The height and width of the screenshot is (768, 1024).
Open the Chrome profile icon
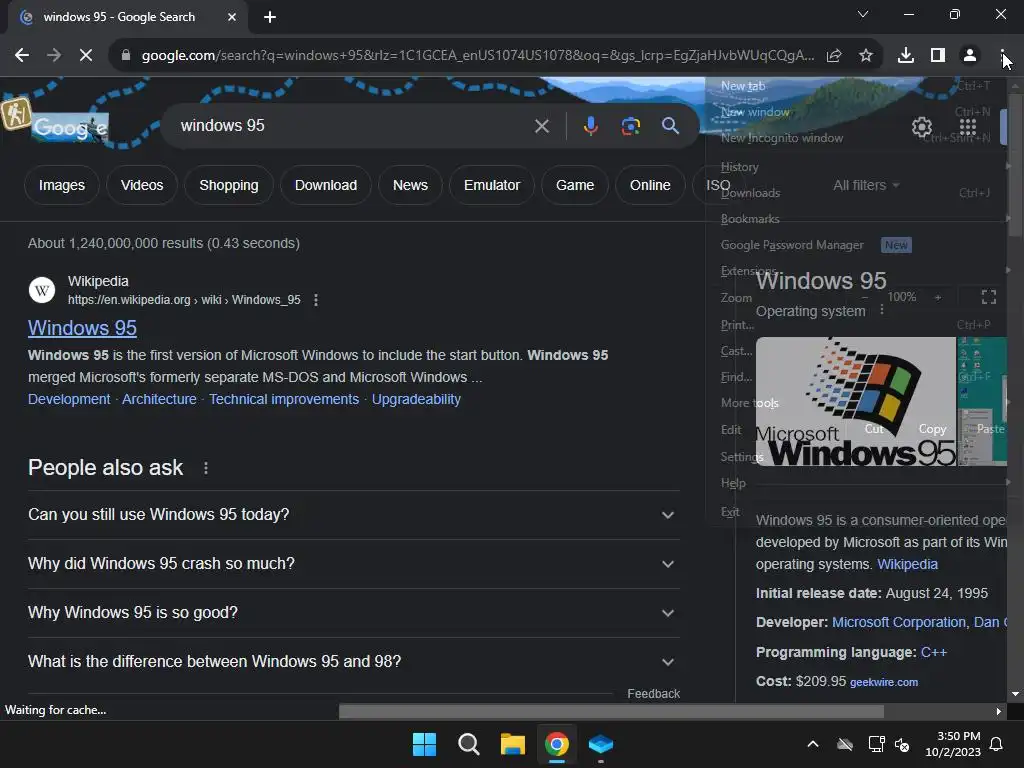[x=970, y=56]
